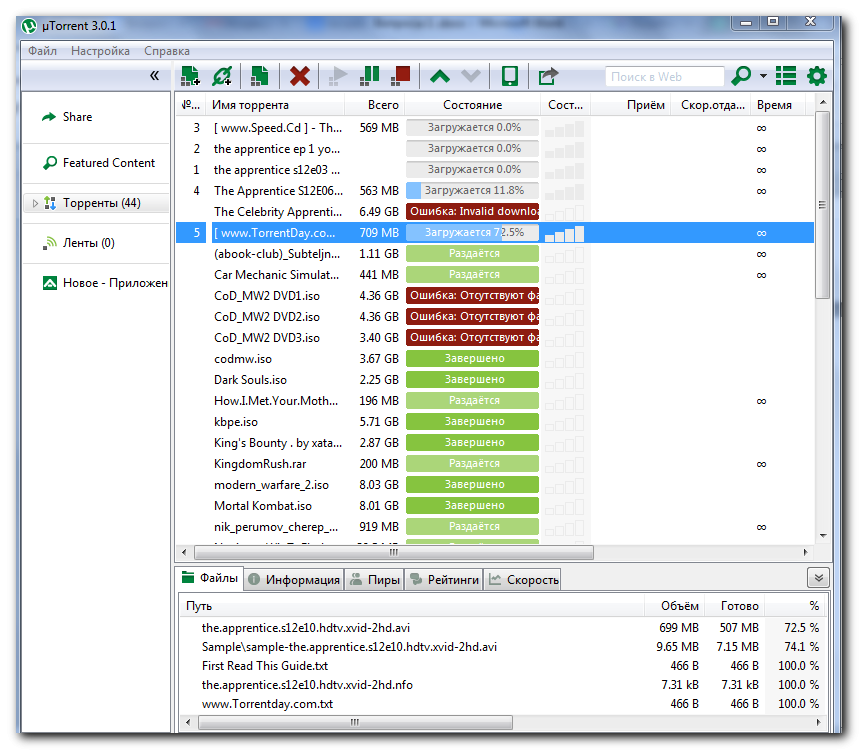Click the Pause torrent icon
This screenshot has width=859, height=750.
click(369, 76)
